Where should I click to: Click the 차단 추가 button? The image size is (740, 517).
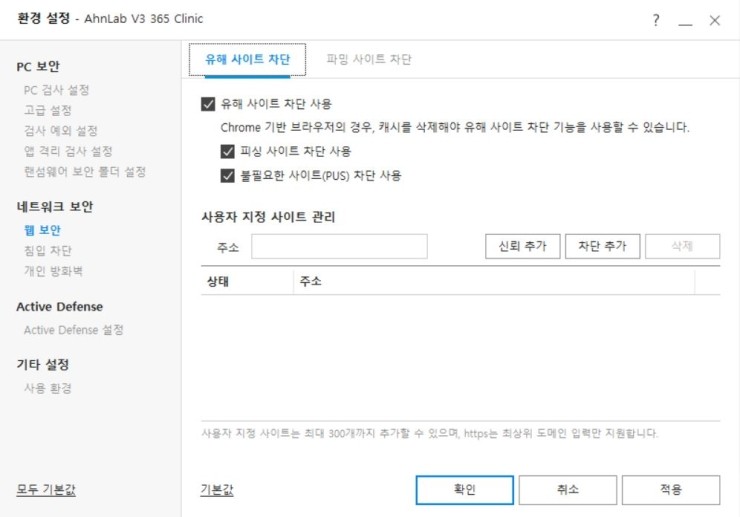point(602,246)
